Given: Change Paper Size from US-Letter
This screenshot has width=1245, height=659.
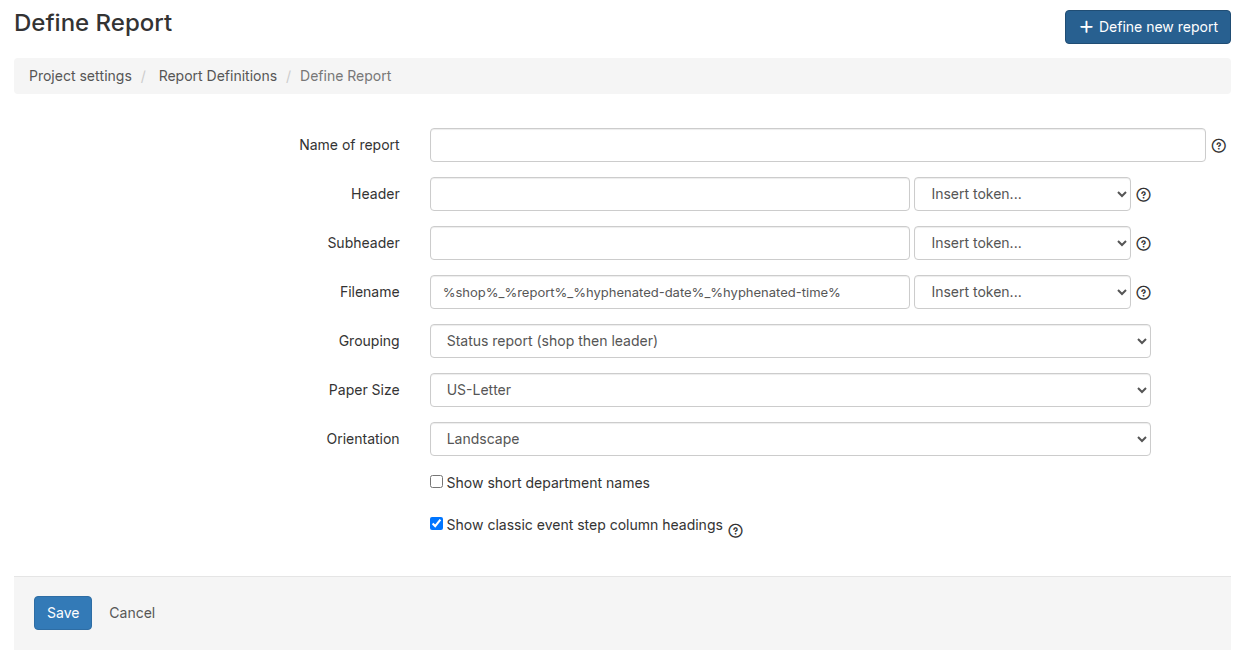Looking at the screenshot, I should tap(790, 390).
